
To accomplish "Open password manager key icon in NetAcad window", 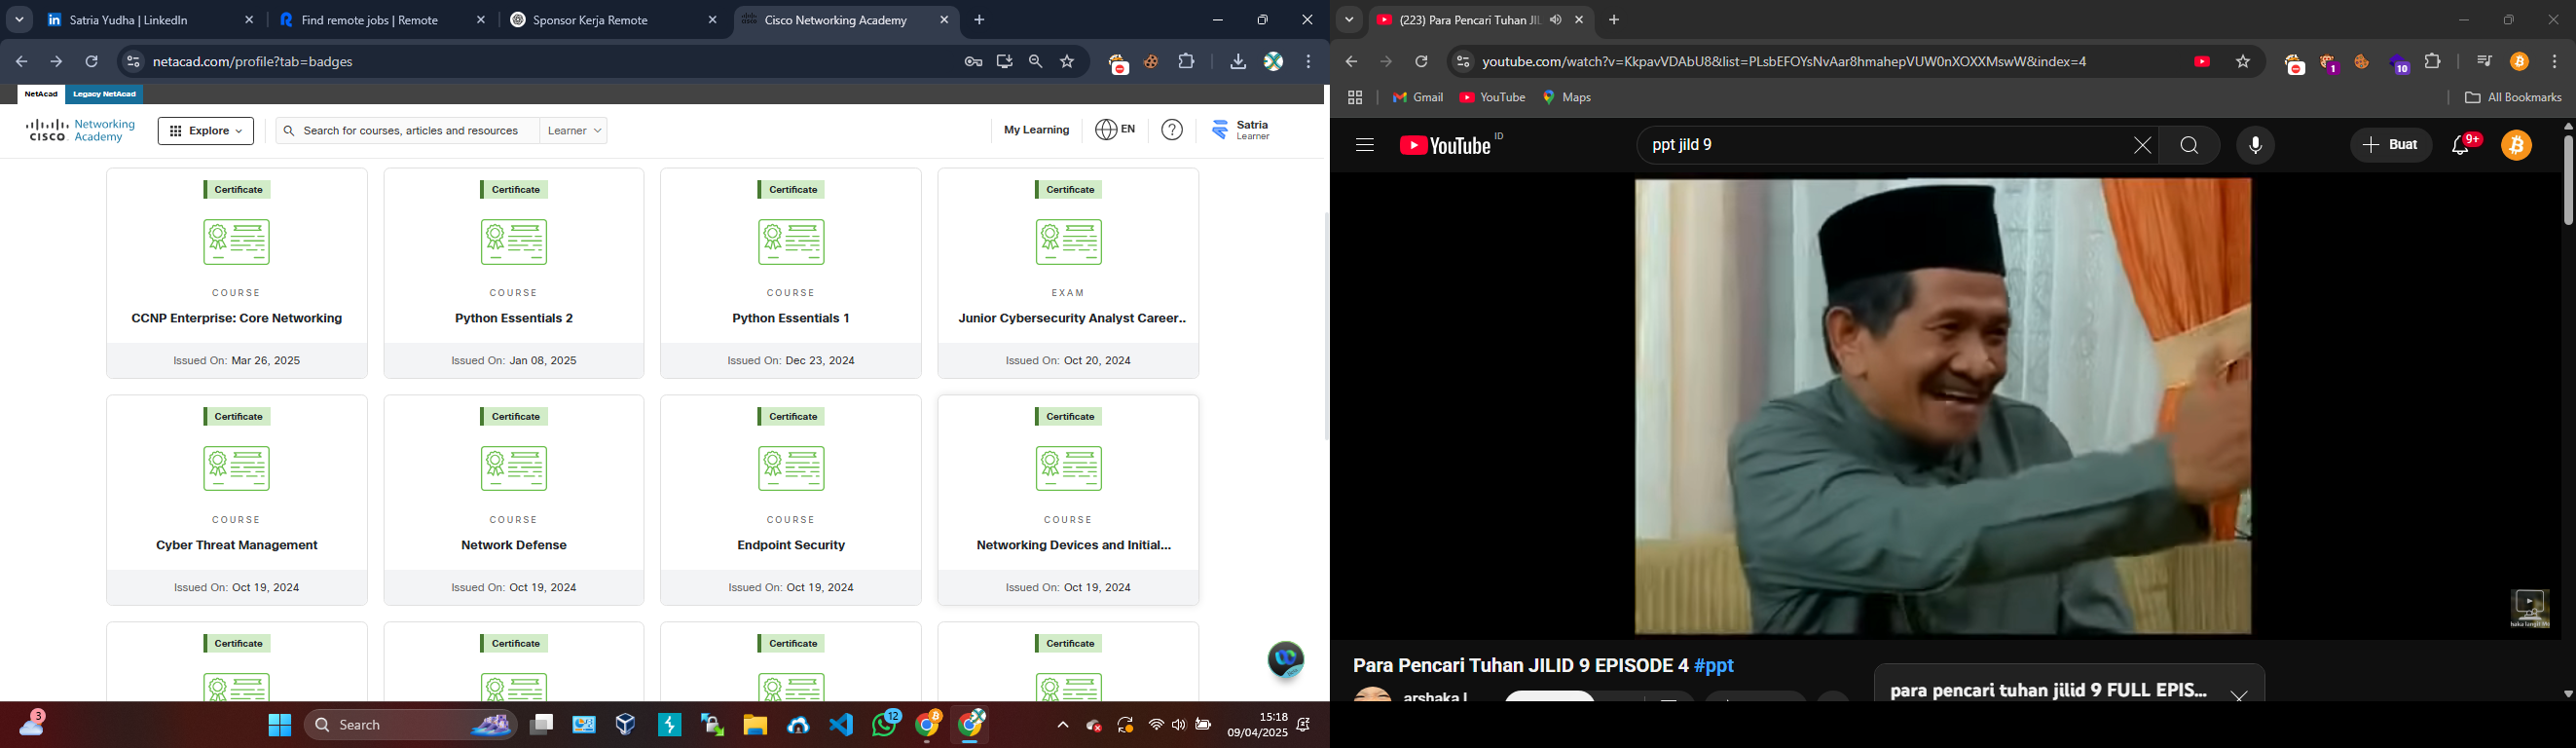I will (x=973, y=62).
